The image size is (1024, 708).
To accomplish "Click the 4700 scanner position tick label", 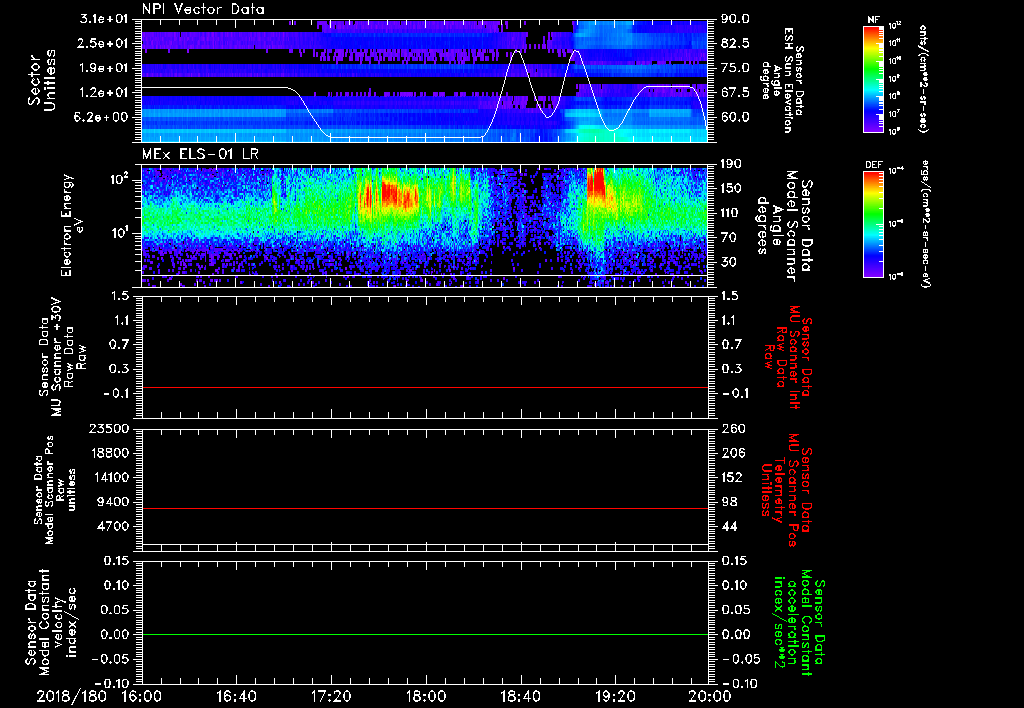I will tap(112, 526).
